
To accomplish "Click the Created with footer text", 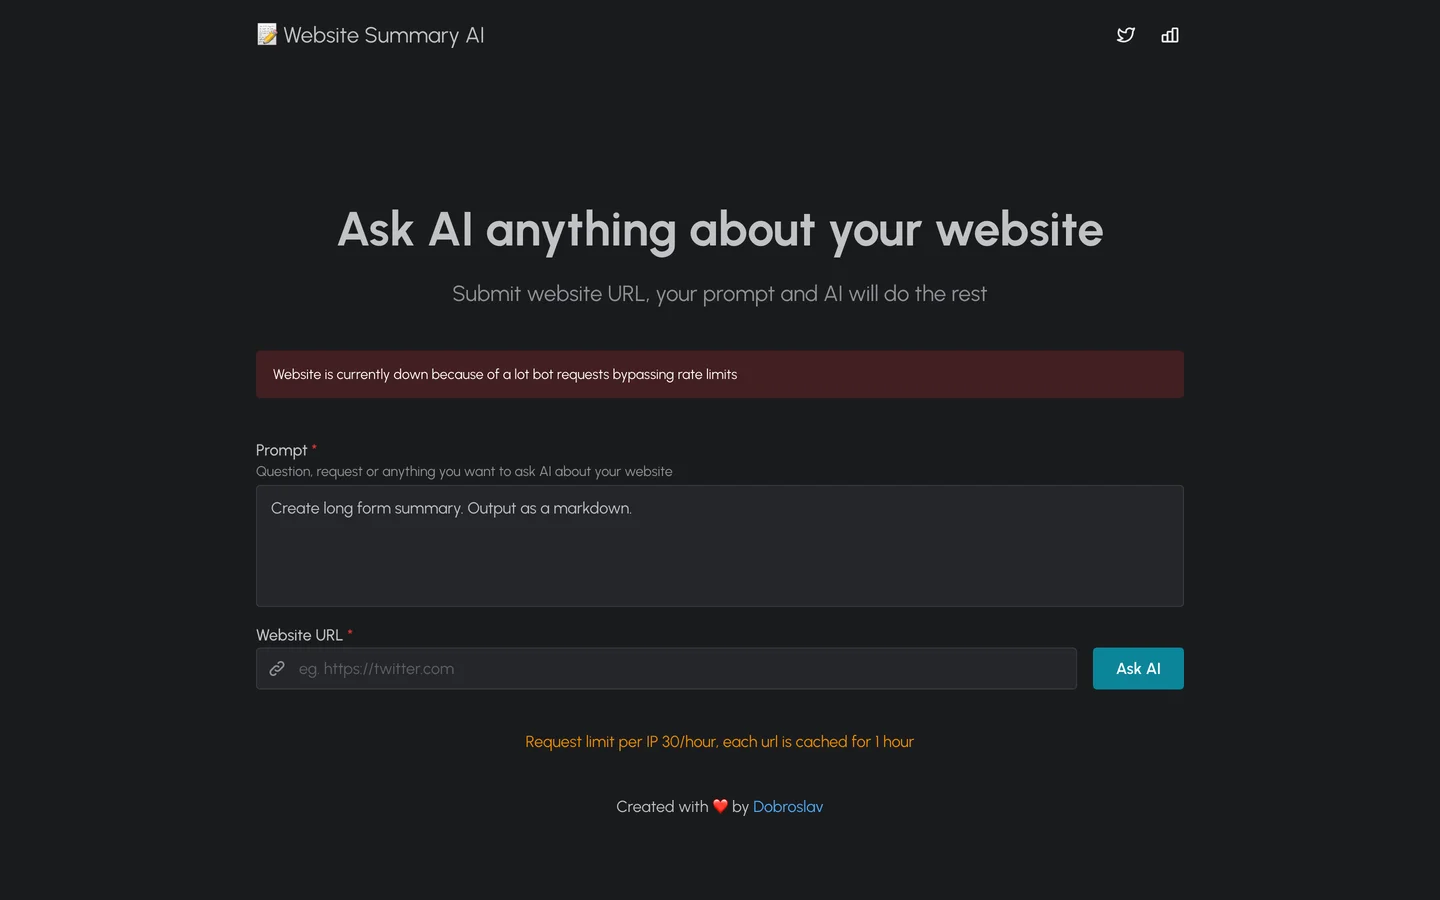I will coord(662,806).
